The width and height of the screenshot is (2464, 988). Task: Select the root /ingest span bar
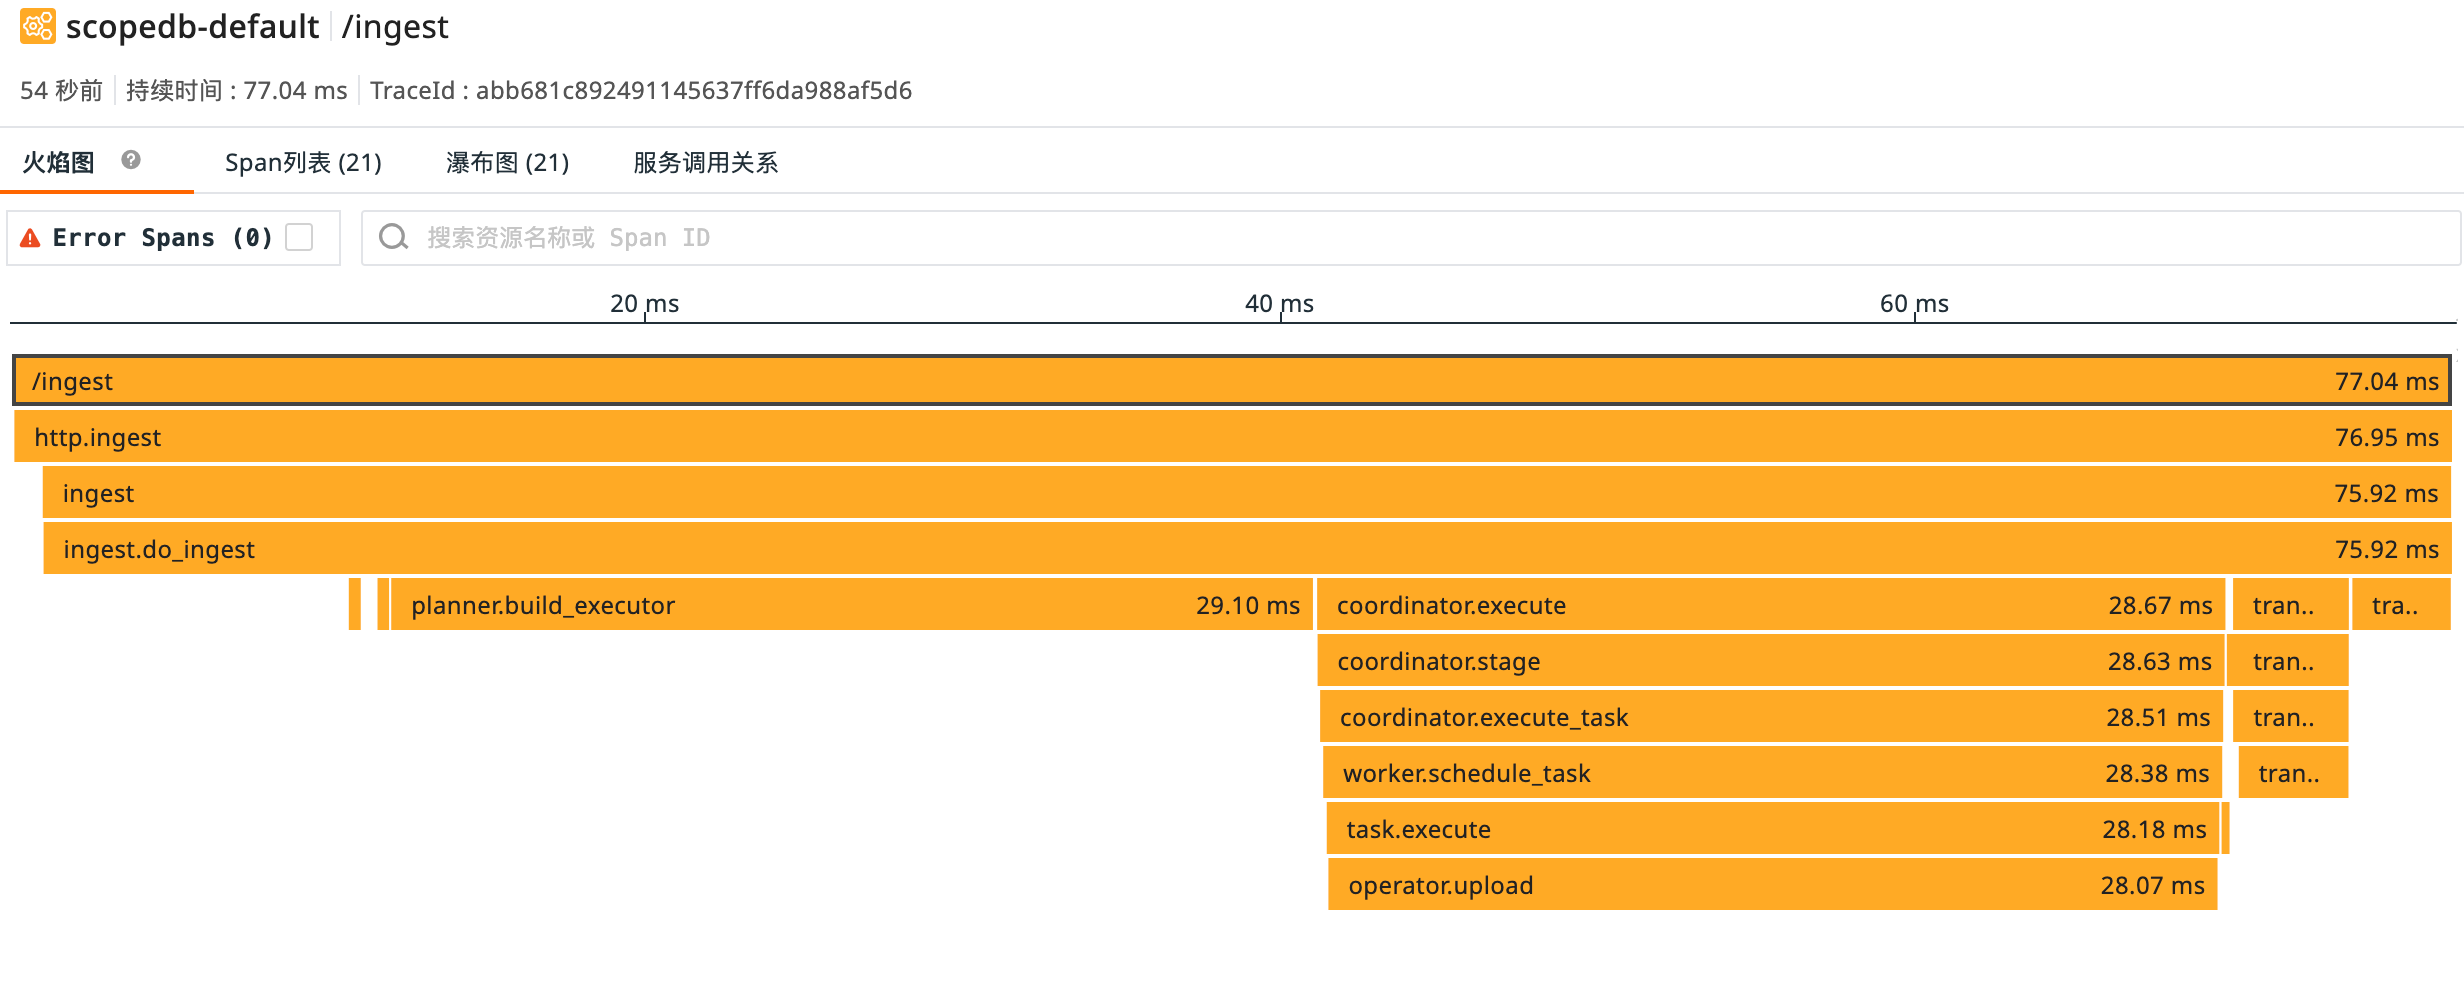[1230, 381]
